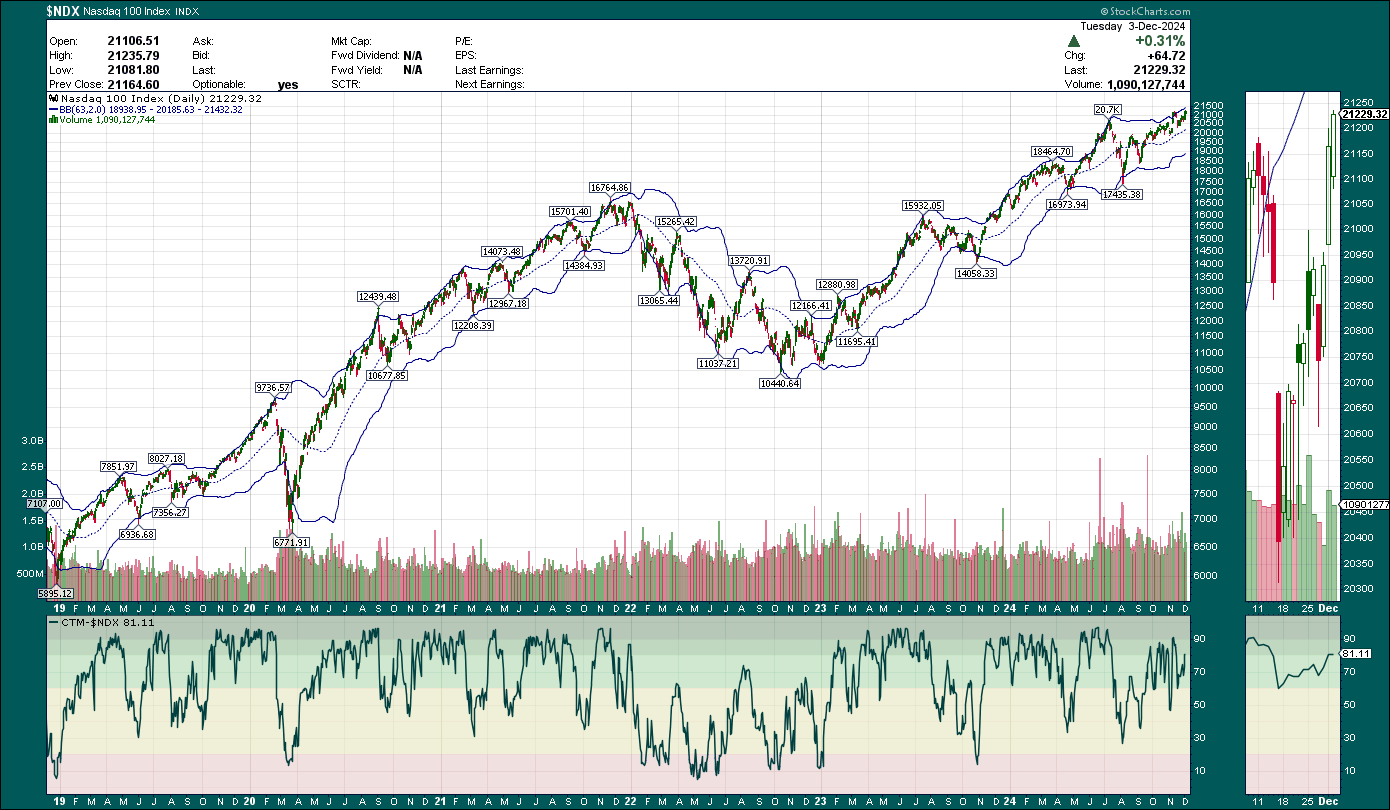Click the Optionable value 'yes'
The image size is (1390, 810).
[288, 85]
